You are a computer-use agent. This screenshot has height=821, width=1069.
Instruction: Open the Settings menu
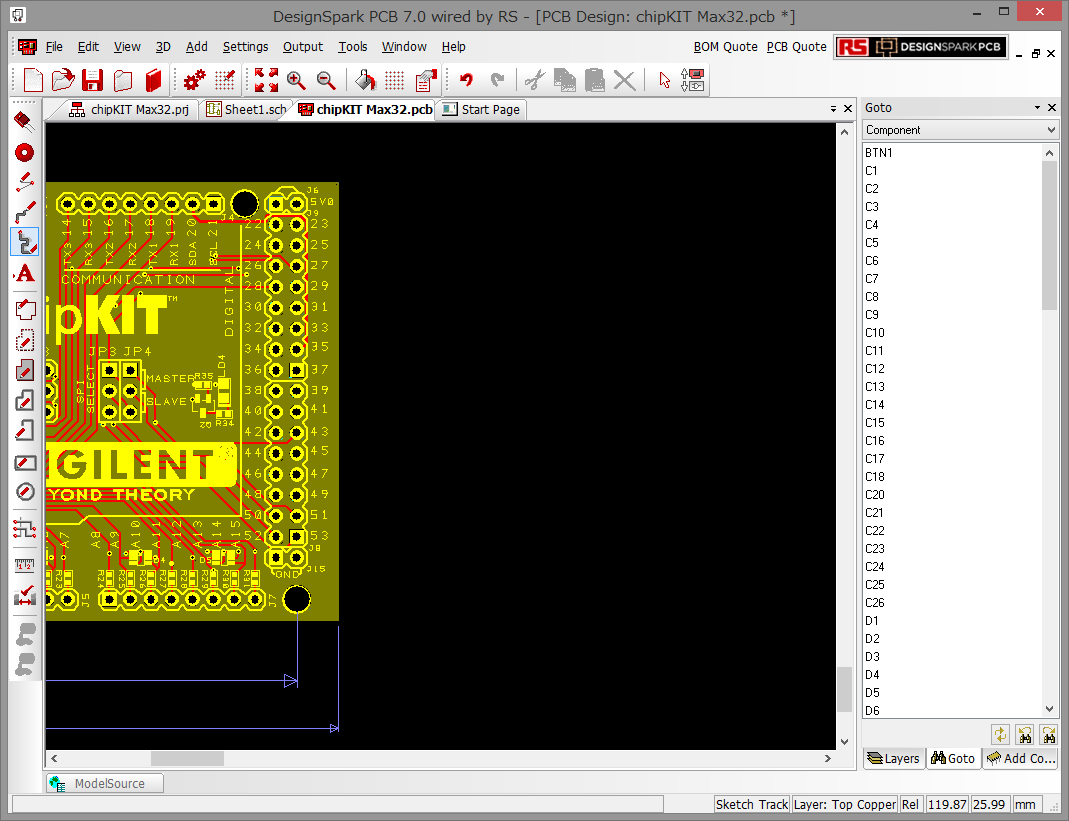click(245, 46)
